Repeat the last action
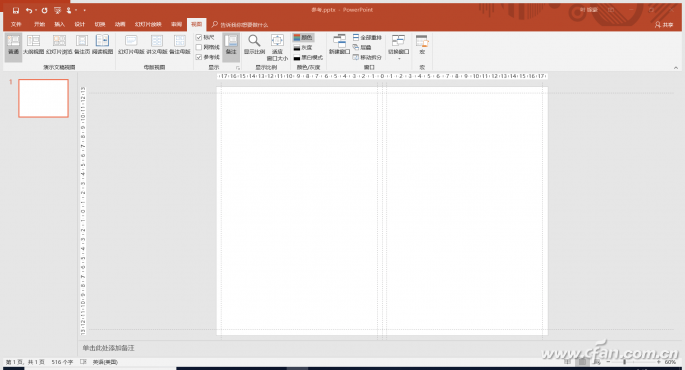685x370 pixels. [x=45, y=10]
